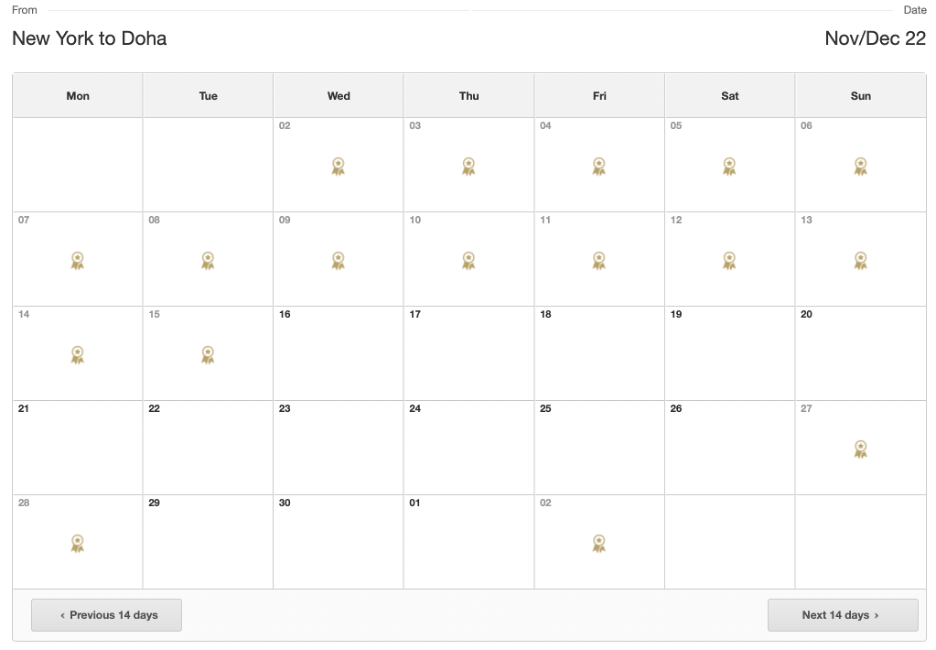
Task: Select the award ribbon on Thursday 10
Action: tap(468, 261)
